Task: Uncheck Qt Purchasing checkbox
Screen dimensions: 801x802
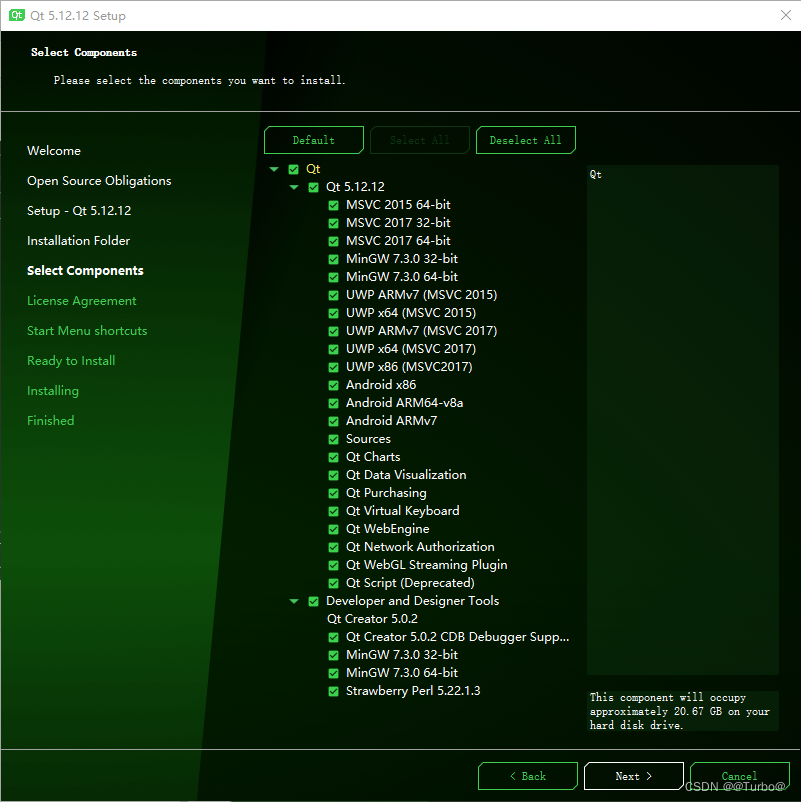Action: [333, 493]
